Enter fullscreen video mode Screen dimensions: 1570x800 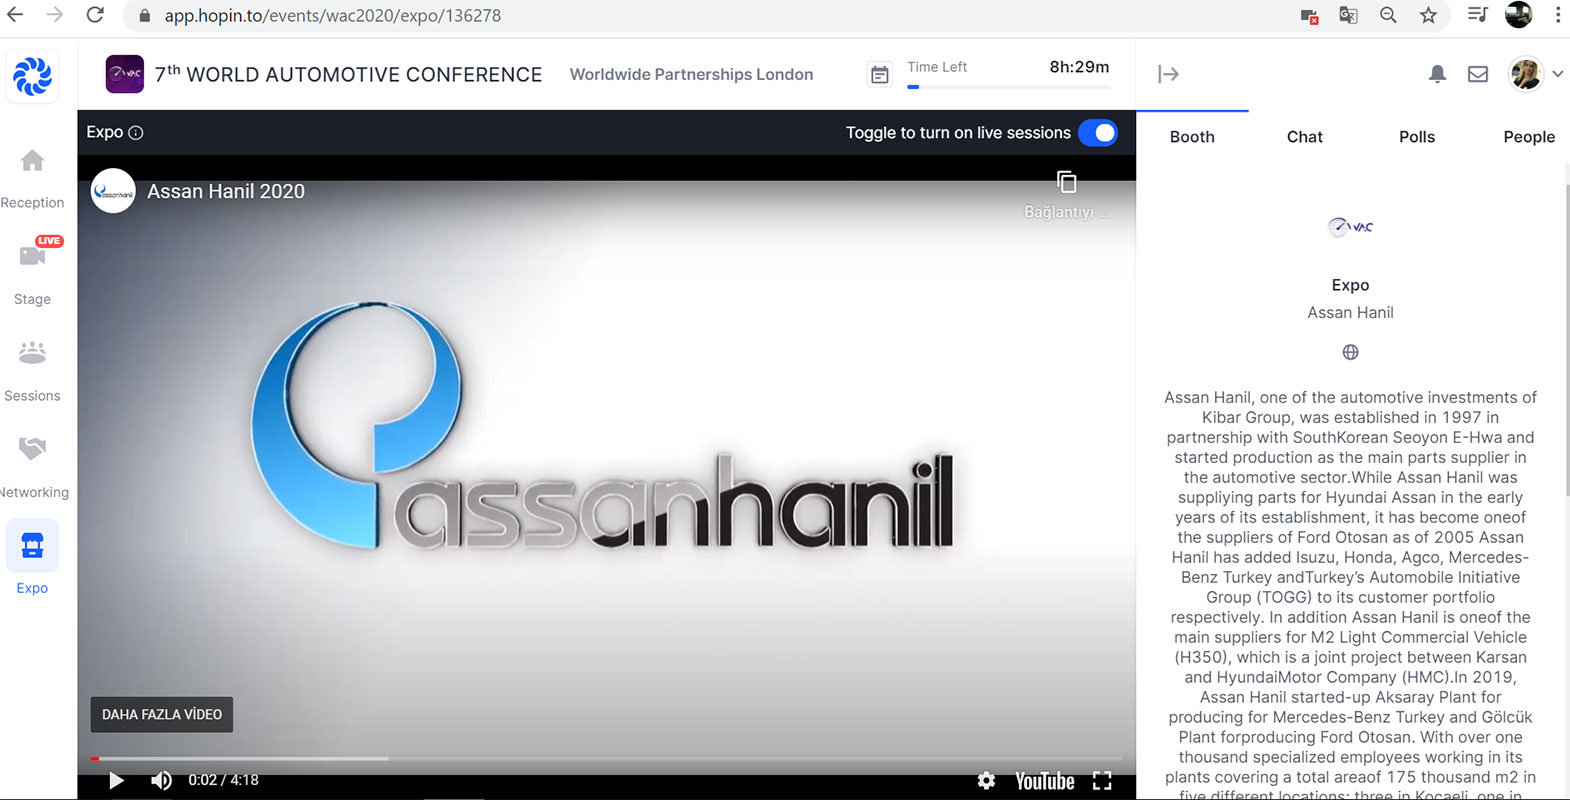click(1102, 781)
